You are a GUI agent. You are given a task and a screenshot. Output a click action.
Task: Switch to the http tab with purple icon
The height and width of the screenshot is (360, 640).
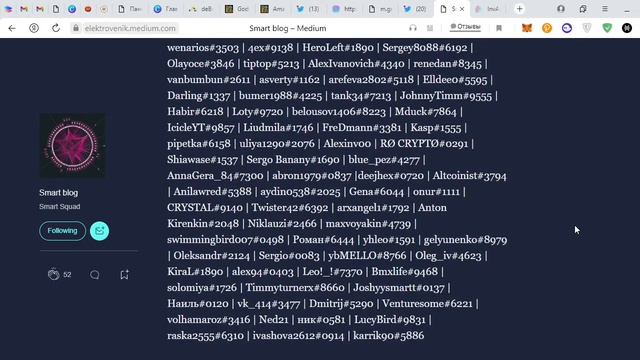[344, 9]
